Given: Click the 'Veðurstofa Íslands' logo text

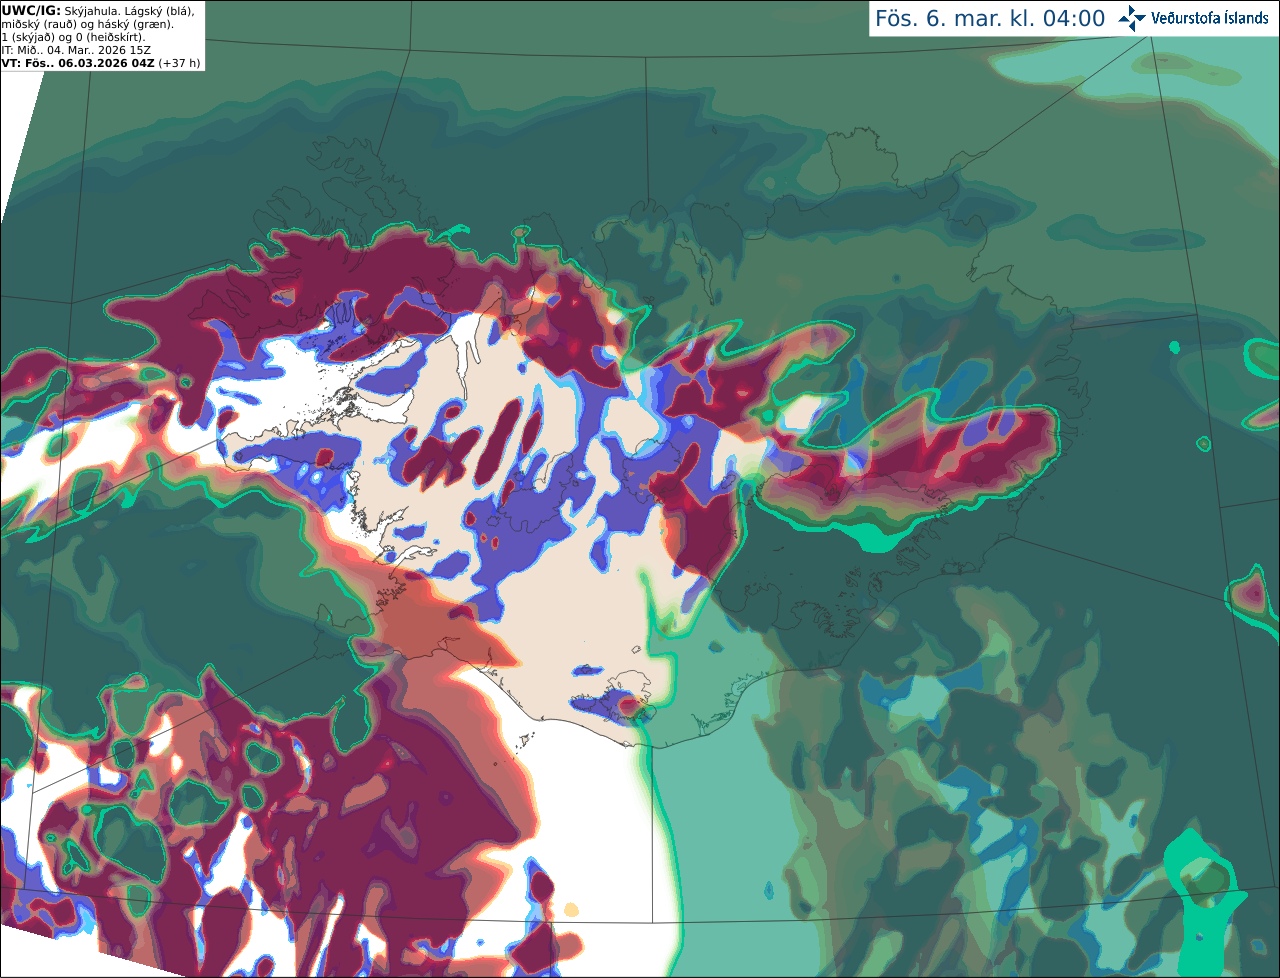Looking at the screenshot, I should [x=1209, y=18].
